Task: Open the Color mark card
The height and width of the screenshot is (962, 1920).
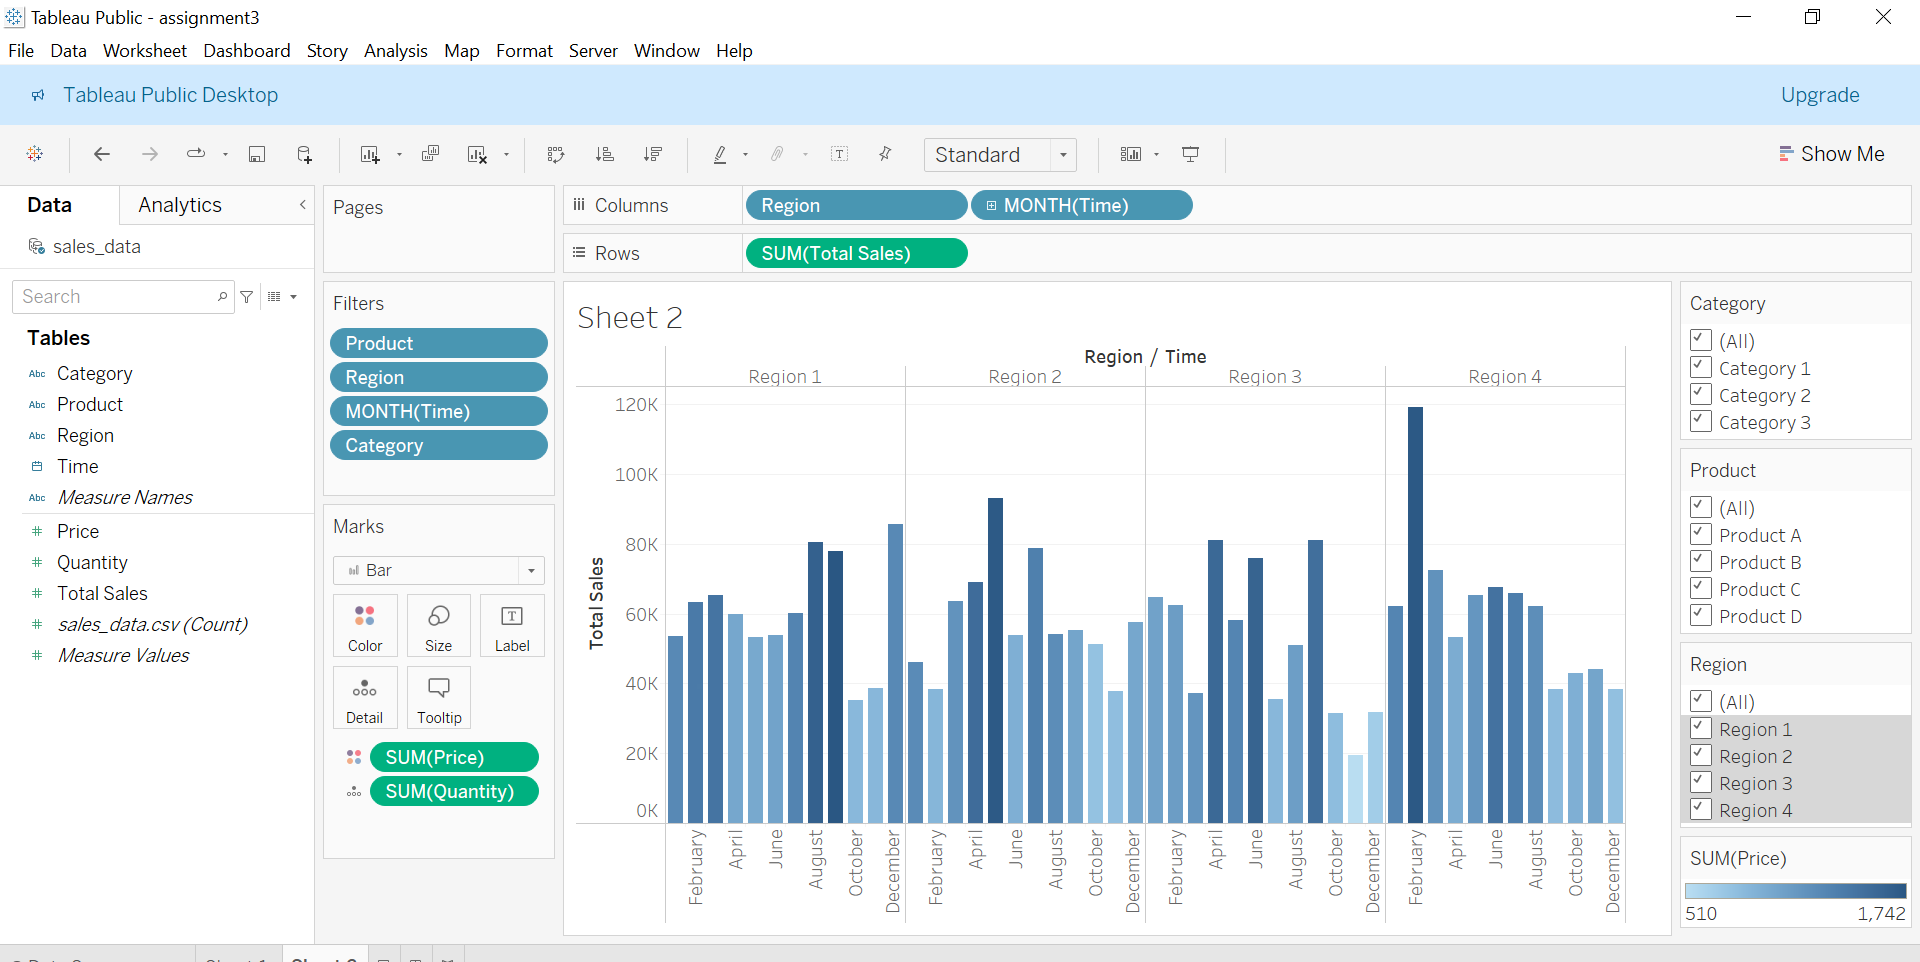Action: tap(365, 625)
